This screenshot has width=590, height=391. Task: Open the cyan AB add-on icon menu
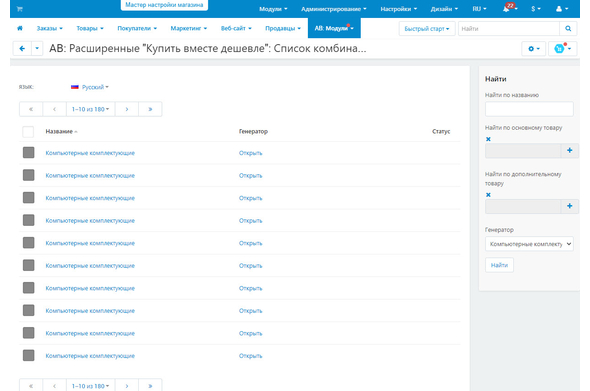(x=562, y=49)
